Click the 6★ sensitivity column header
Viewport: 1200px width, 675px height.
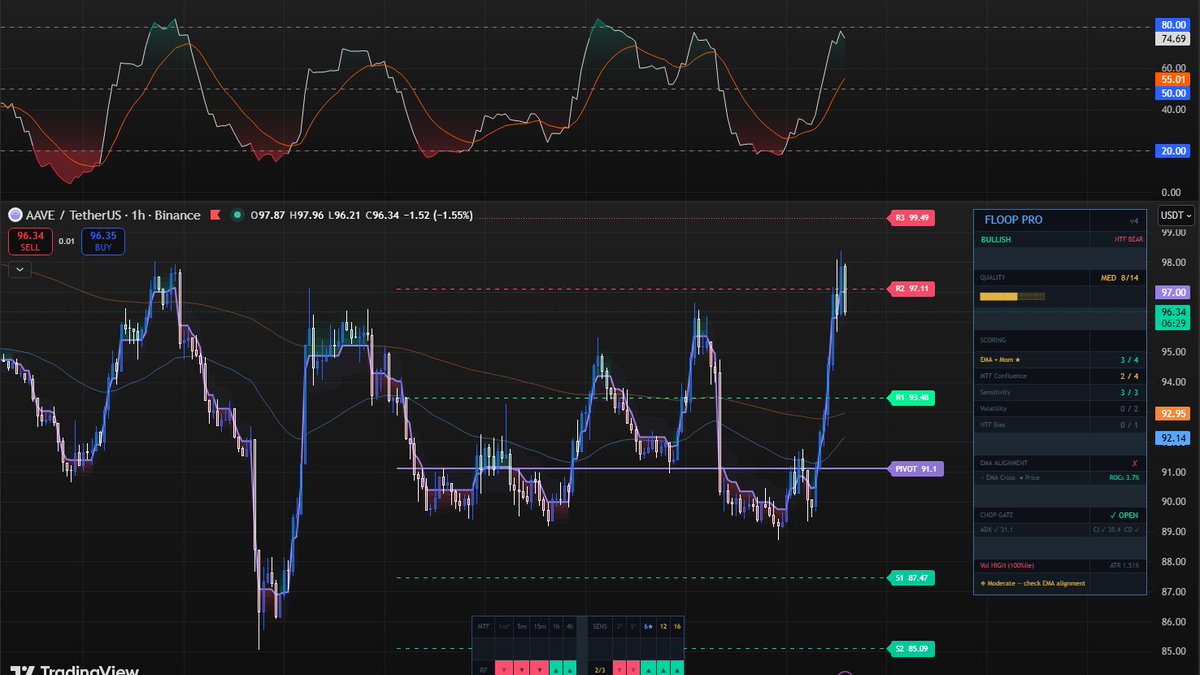point(648,626)
